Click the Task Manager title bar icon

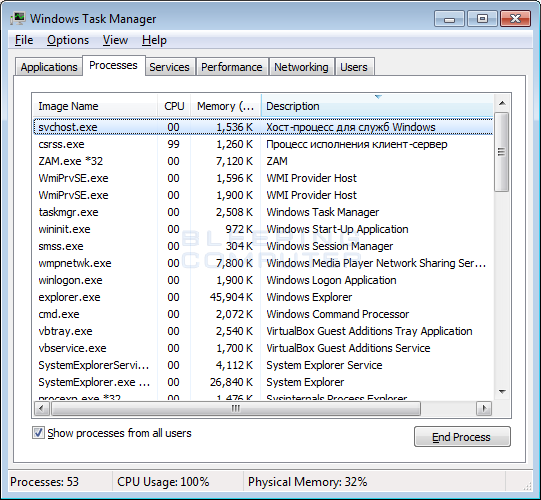tap(18, 18)
